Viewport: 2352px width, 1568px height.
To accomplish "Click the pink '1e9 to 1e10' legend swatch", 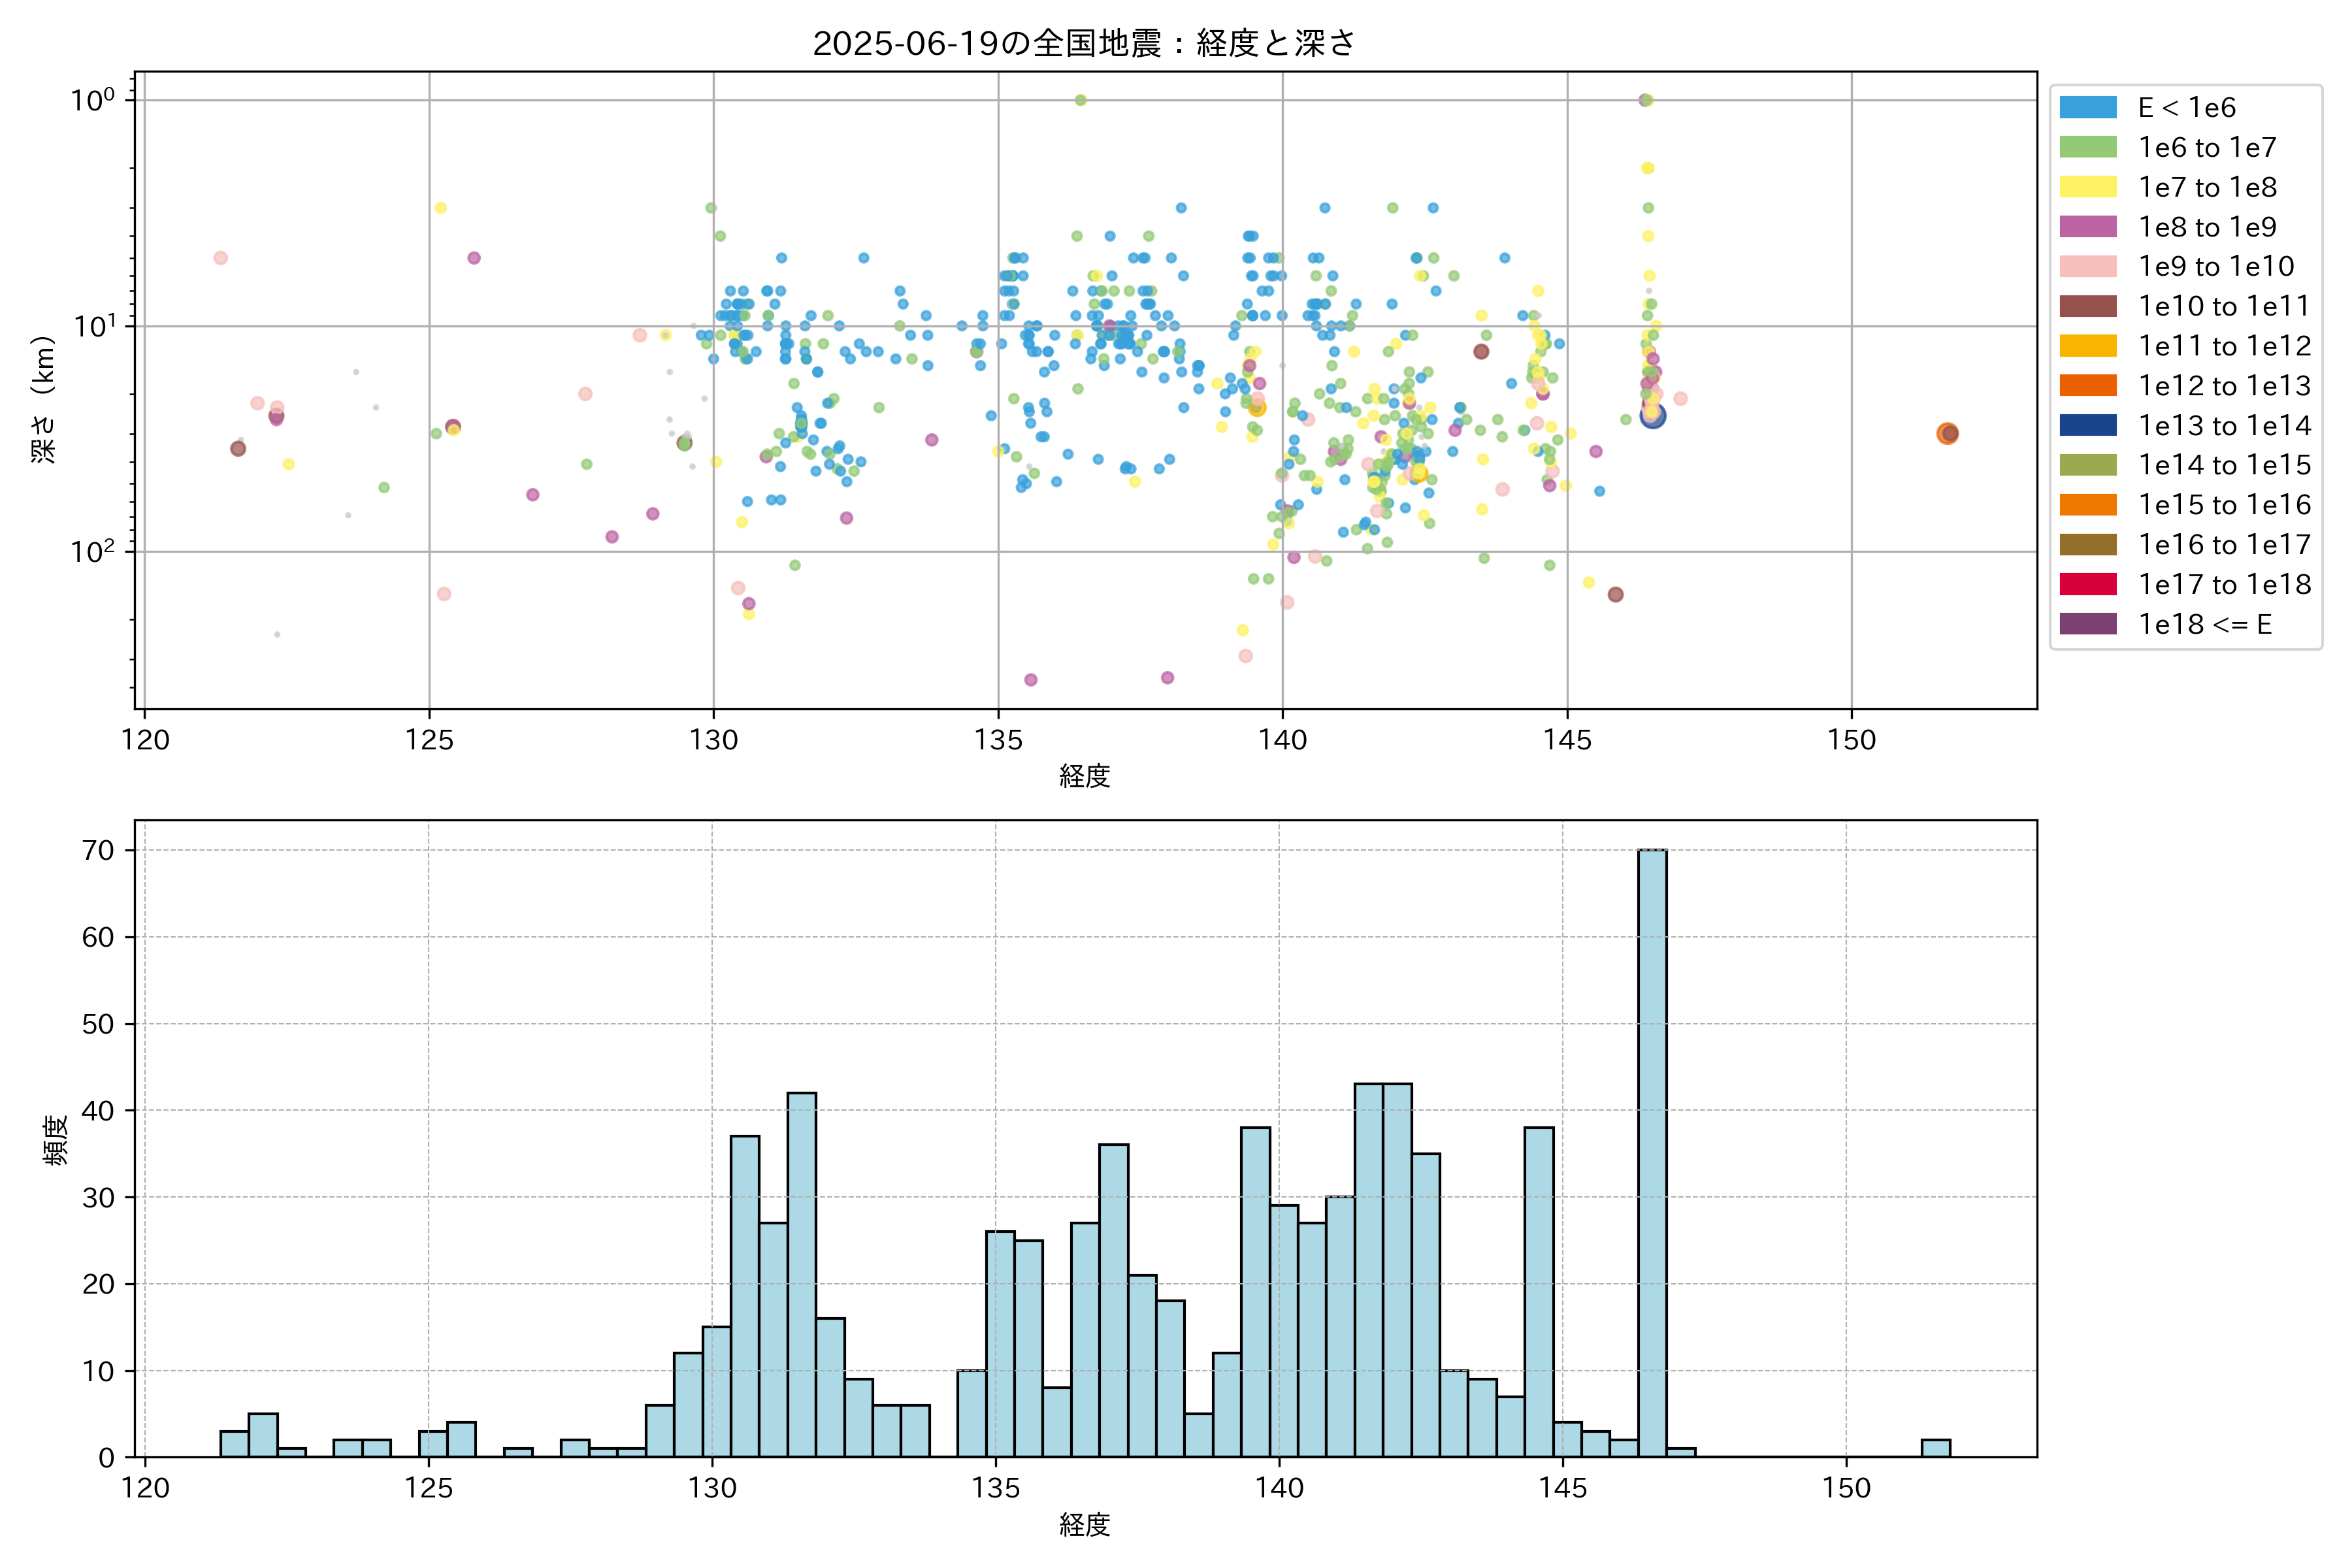I will (2088, 266).
